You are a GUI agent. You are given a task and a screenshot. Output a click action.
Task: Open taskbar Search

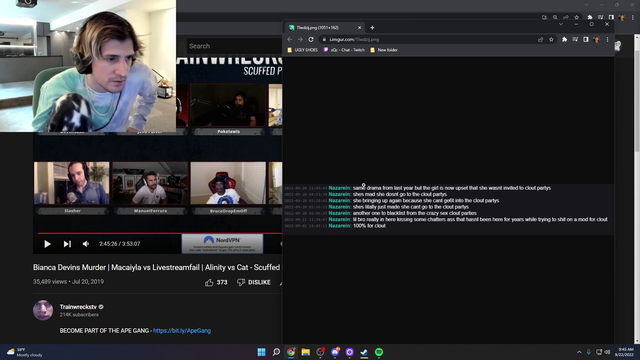pyautogui.click(x=276, y=352)
